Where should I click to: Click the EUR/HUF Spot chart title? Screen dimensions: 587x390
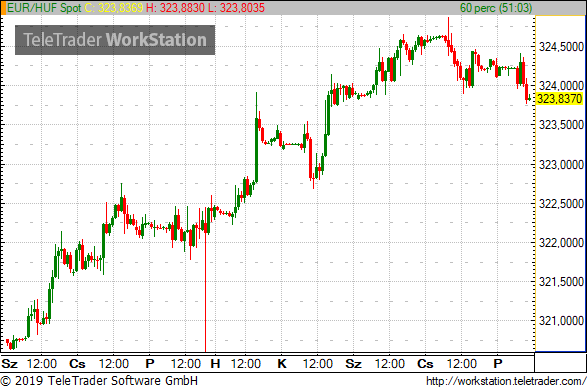pyautogui.click(x=44, y=8)
